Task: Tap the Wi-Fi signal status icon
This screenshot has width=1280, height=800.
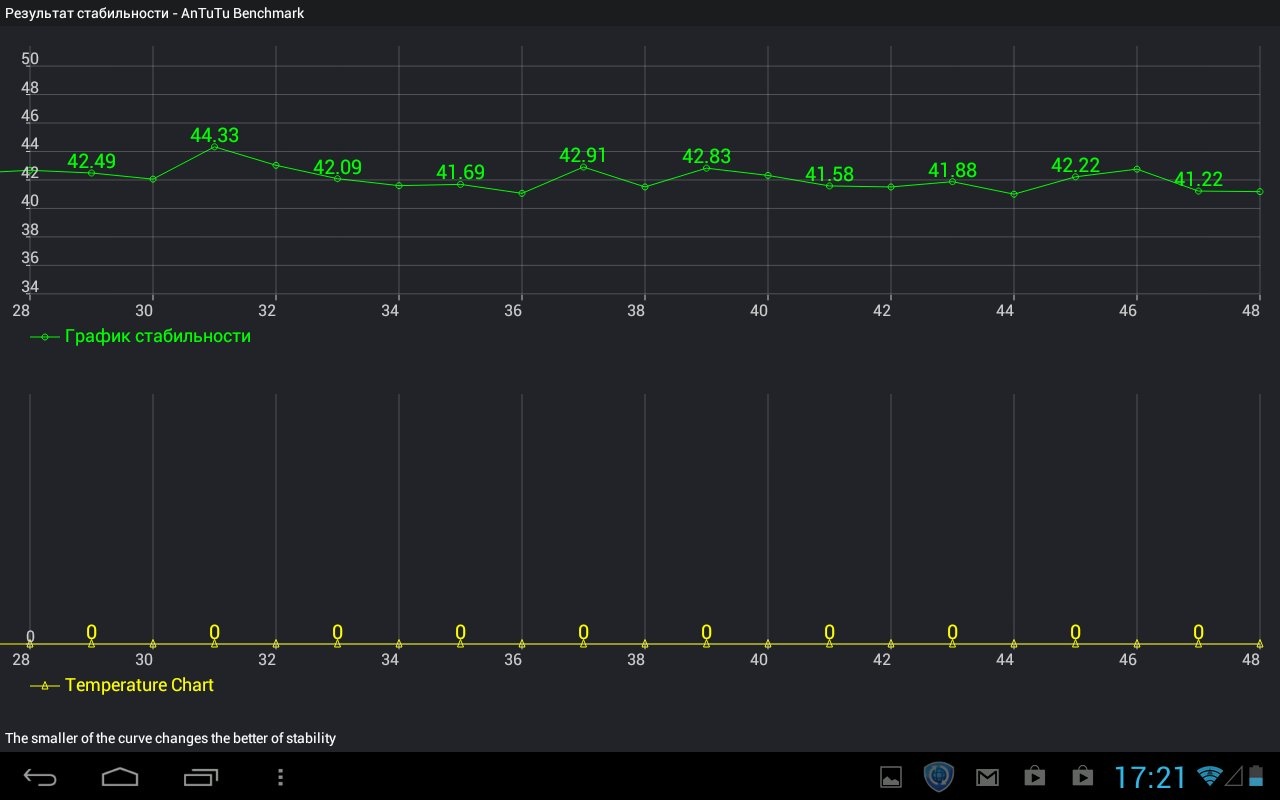Action: [1210, 776]
